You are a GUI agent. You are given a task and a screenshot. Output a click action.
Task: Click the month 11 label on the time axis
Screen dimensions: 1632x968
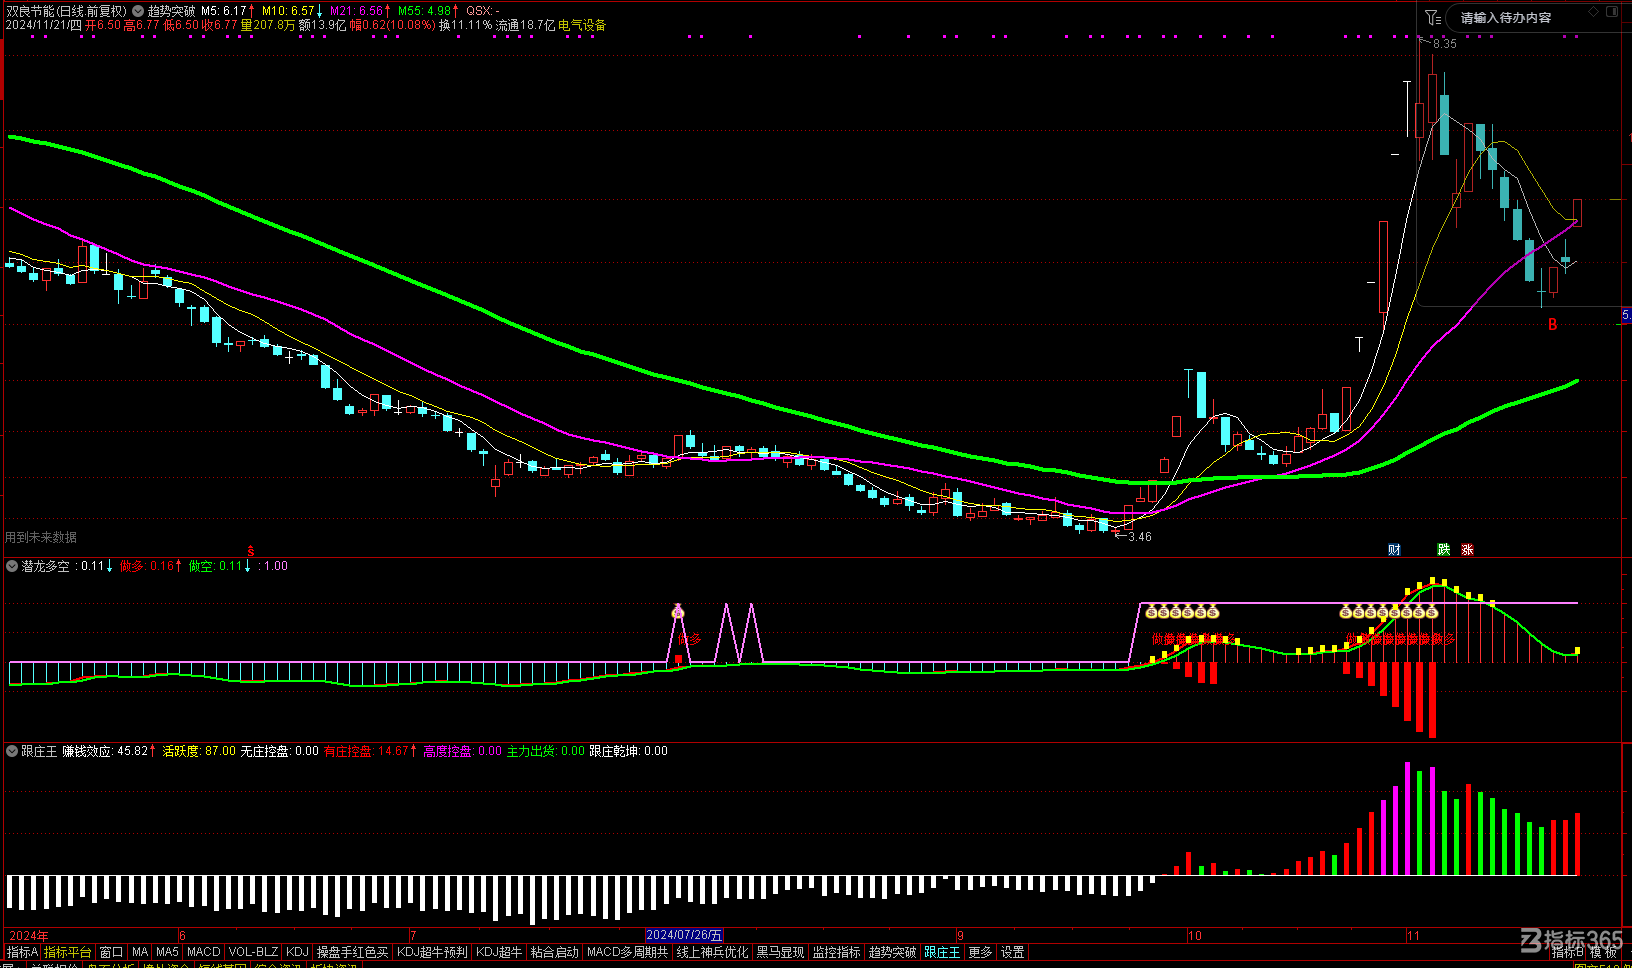(x=1413, y=936)
